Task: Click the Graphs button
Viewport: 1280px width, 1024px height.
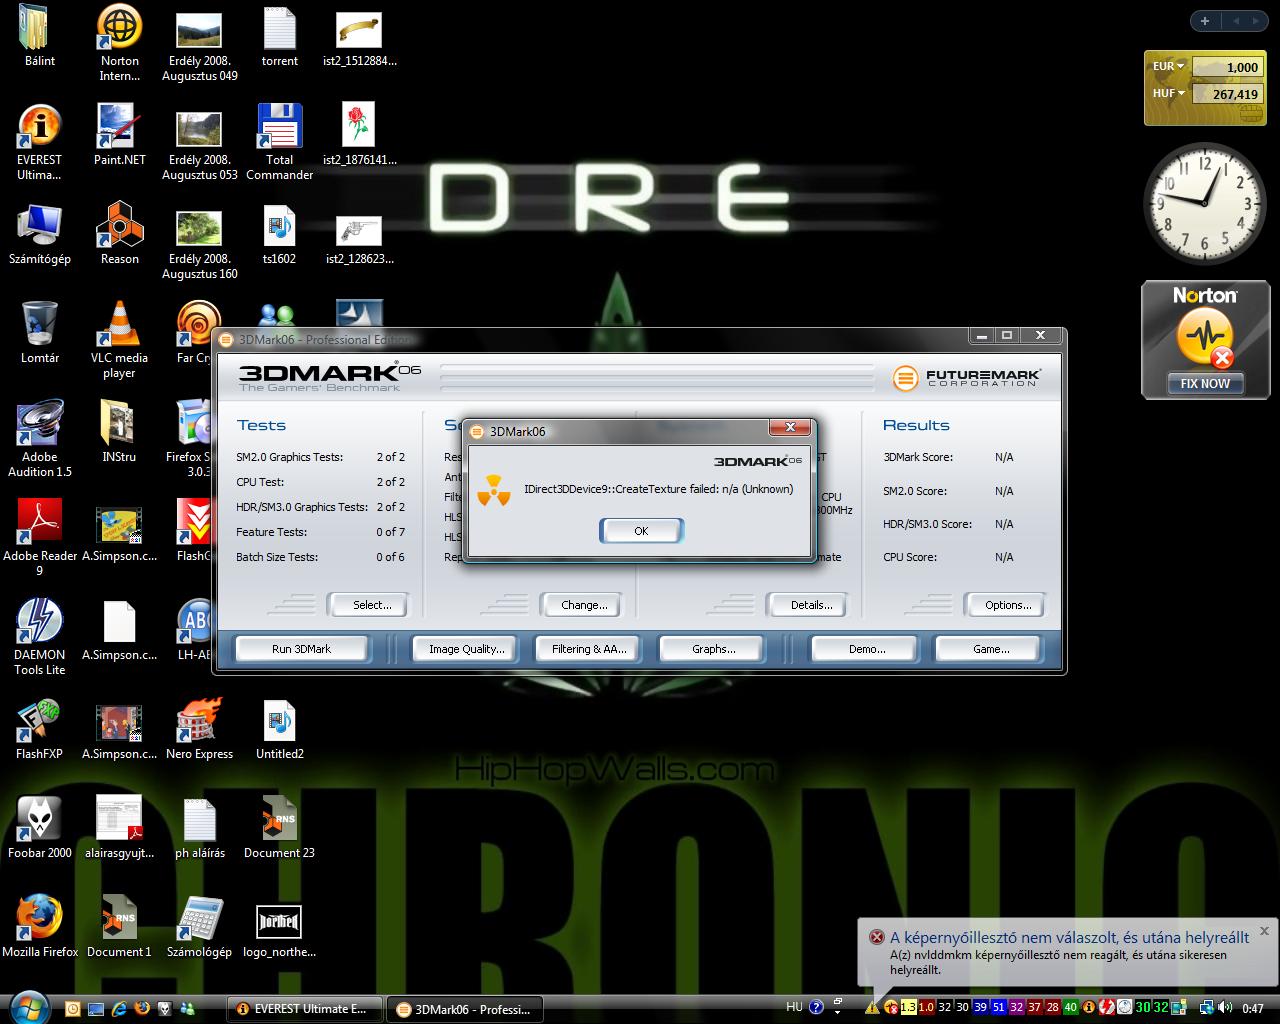Action: 713,649
